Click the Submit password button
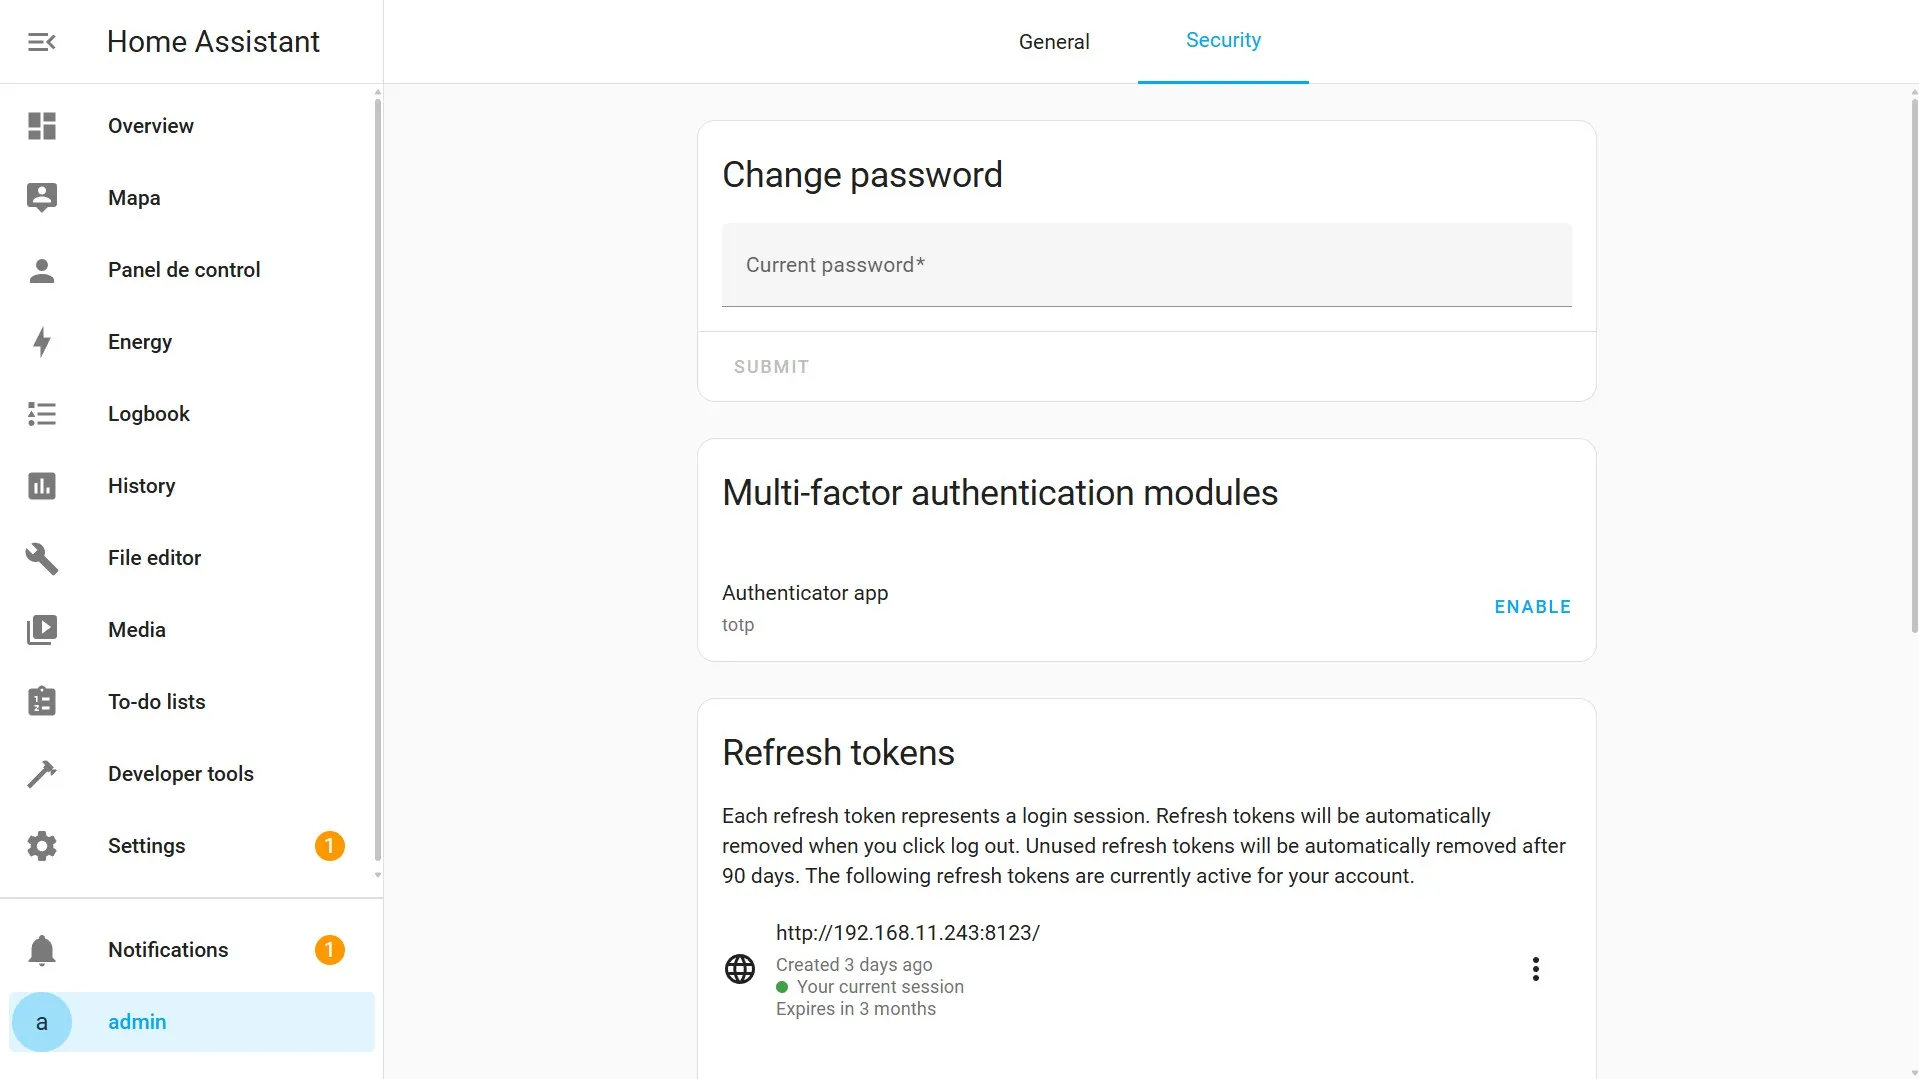 click(771, 367)
